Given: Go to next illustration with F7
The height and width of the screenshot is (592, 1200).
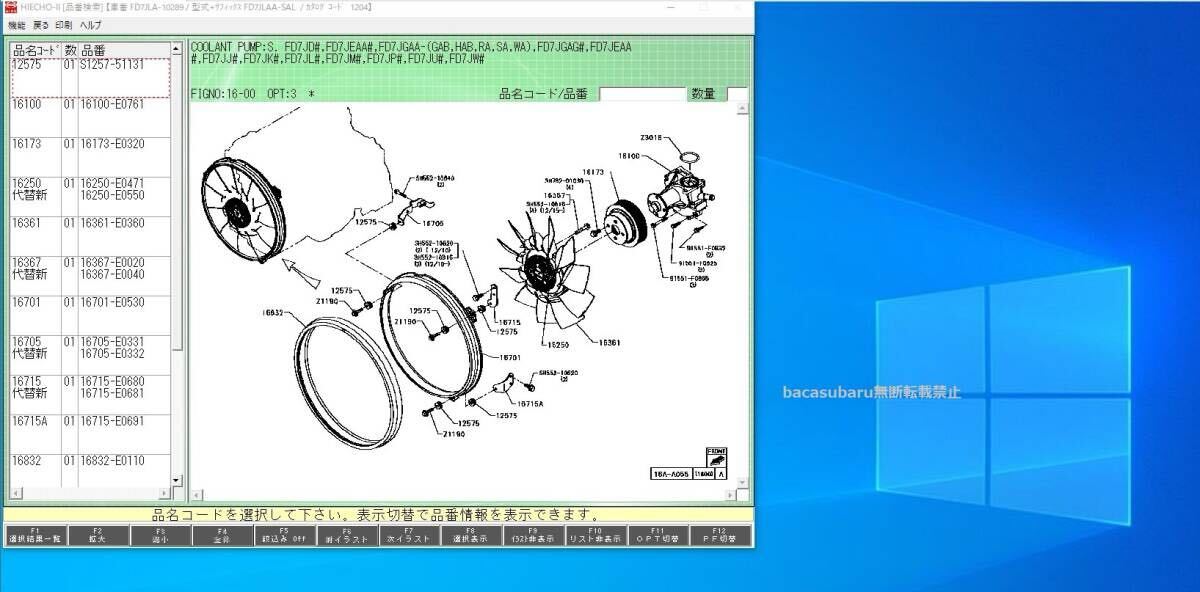Looking at the screenshot, I should point(409,535).
